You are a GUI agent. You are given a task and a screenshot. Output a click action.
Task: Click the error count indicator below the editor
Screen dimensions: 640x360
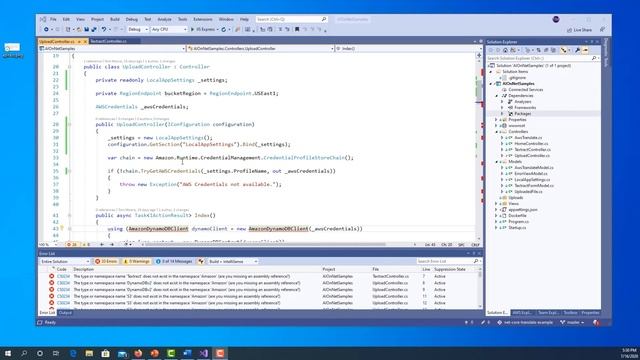72,244
